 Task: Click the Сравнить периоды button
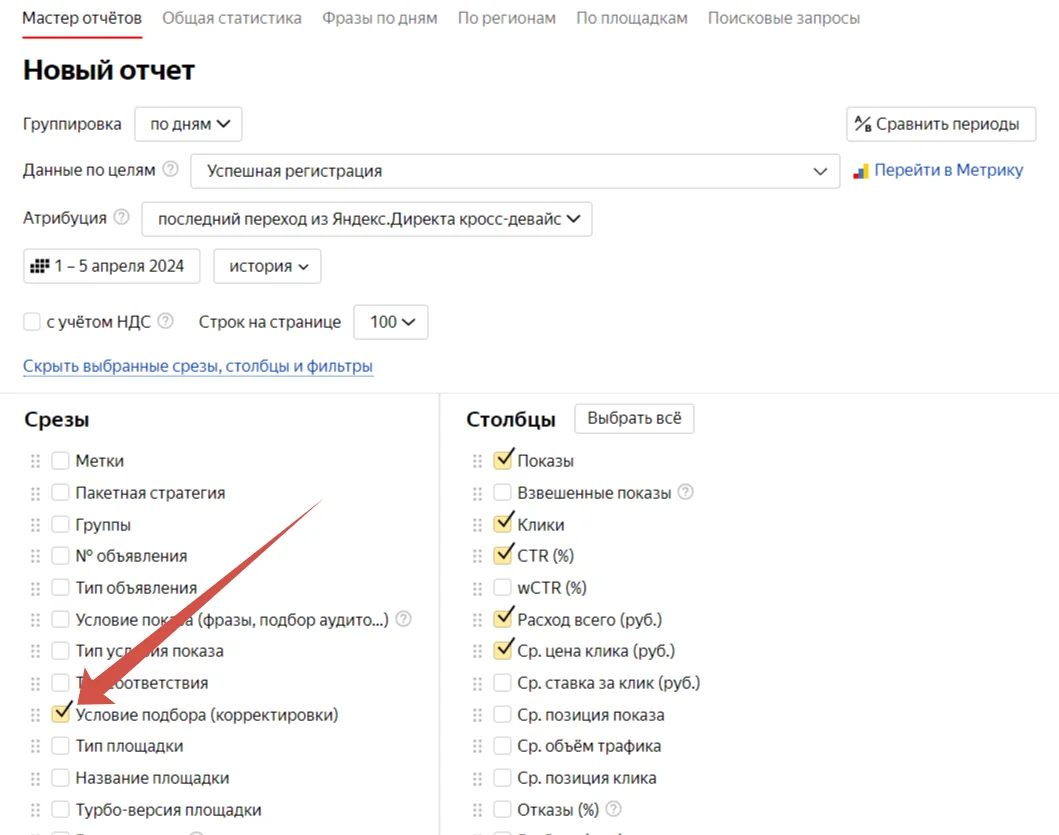click(x=941, y=124)
